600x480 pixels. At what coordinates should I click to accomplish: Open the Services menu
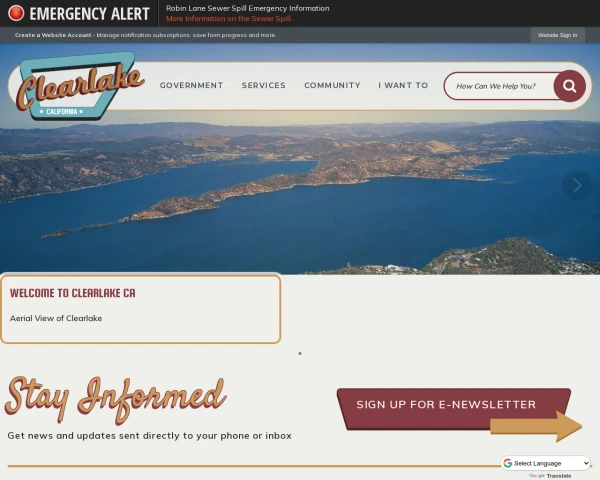pyautogui.click(x=264, y=85)
